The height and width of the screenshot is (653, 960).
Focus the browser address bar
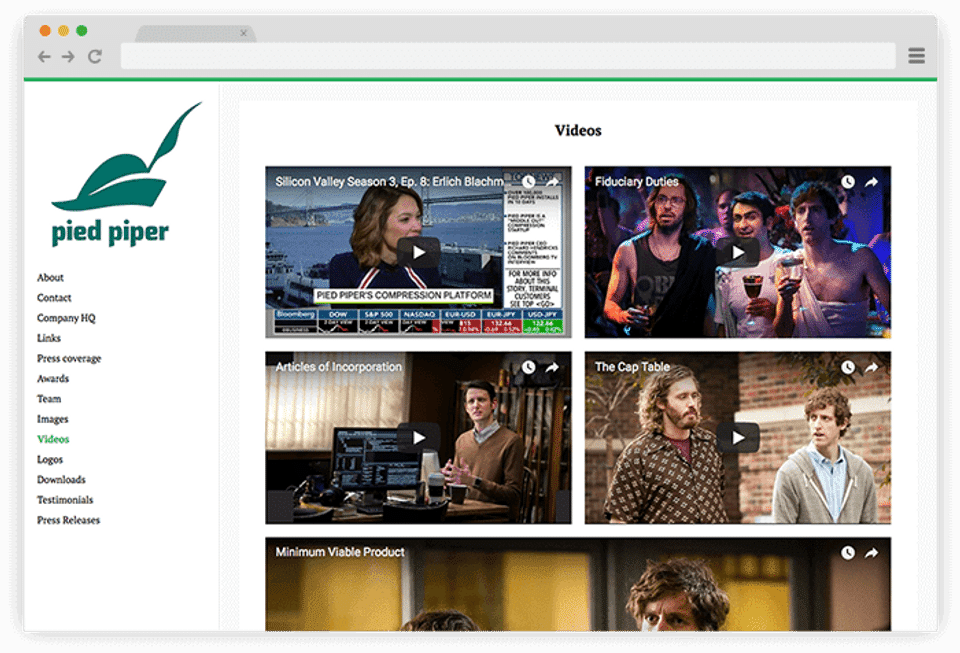[x=508, y=56]
